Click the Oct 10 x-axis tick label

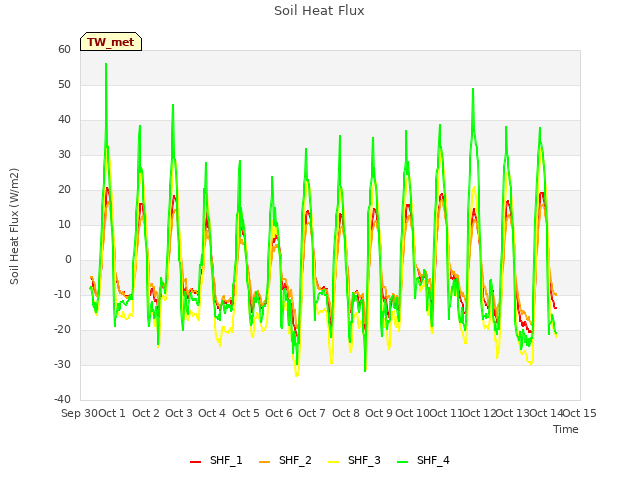click(x=412, y=413)
